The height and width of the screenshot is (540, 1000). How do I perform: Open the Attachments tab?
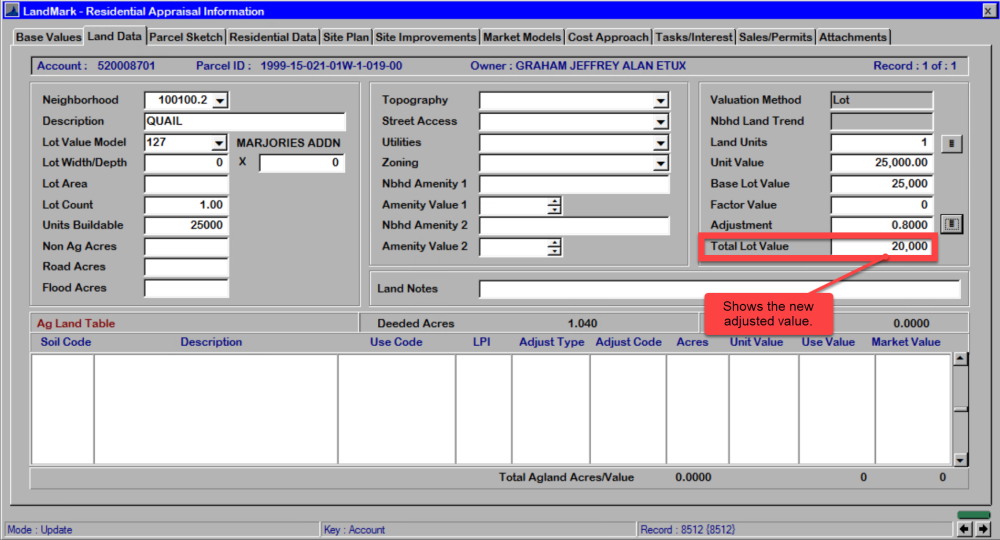(x=853, y=37)
